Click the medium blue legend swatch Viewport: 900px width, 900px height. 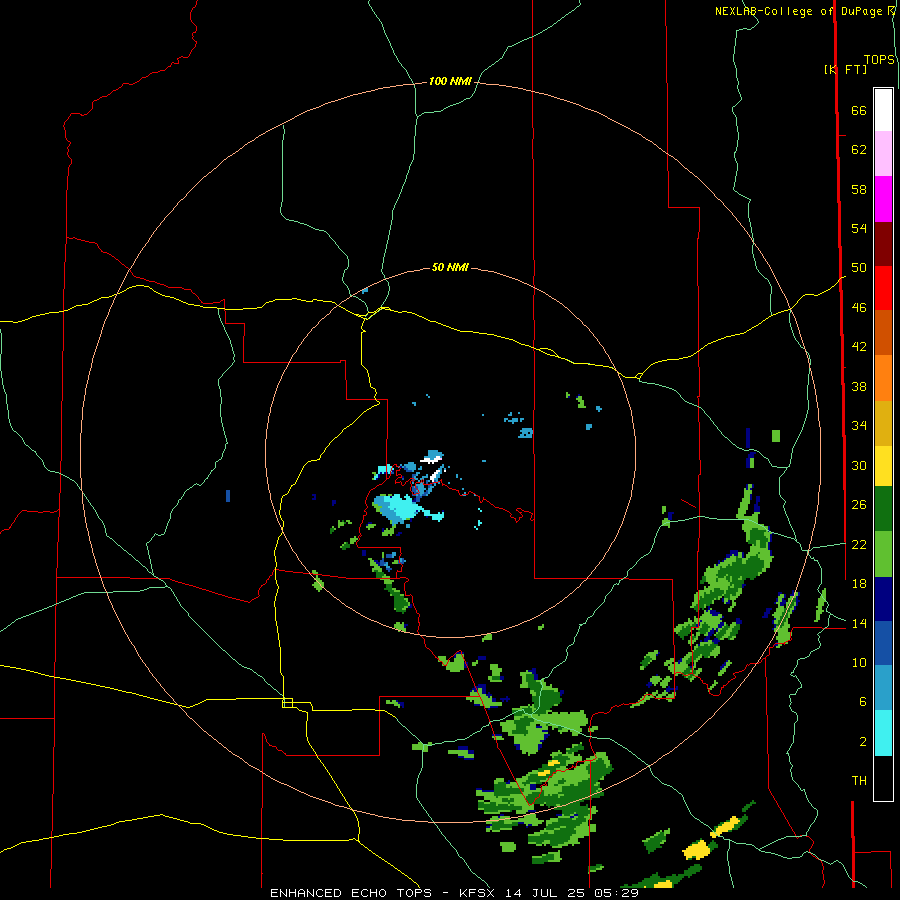click(883, 643)
